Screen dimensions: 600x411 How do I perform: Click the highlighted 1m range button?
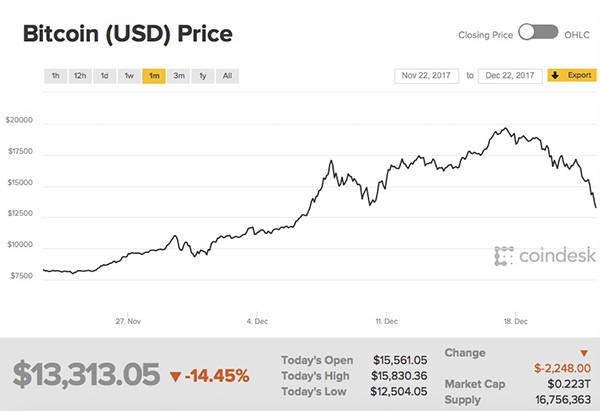point(154,75)
